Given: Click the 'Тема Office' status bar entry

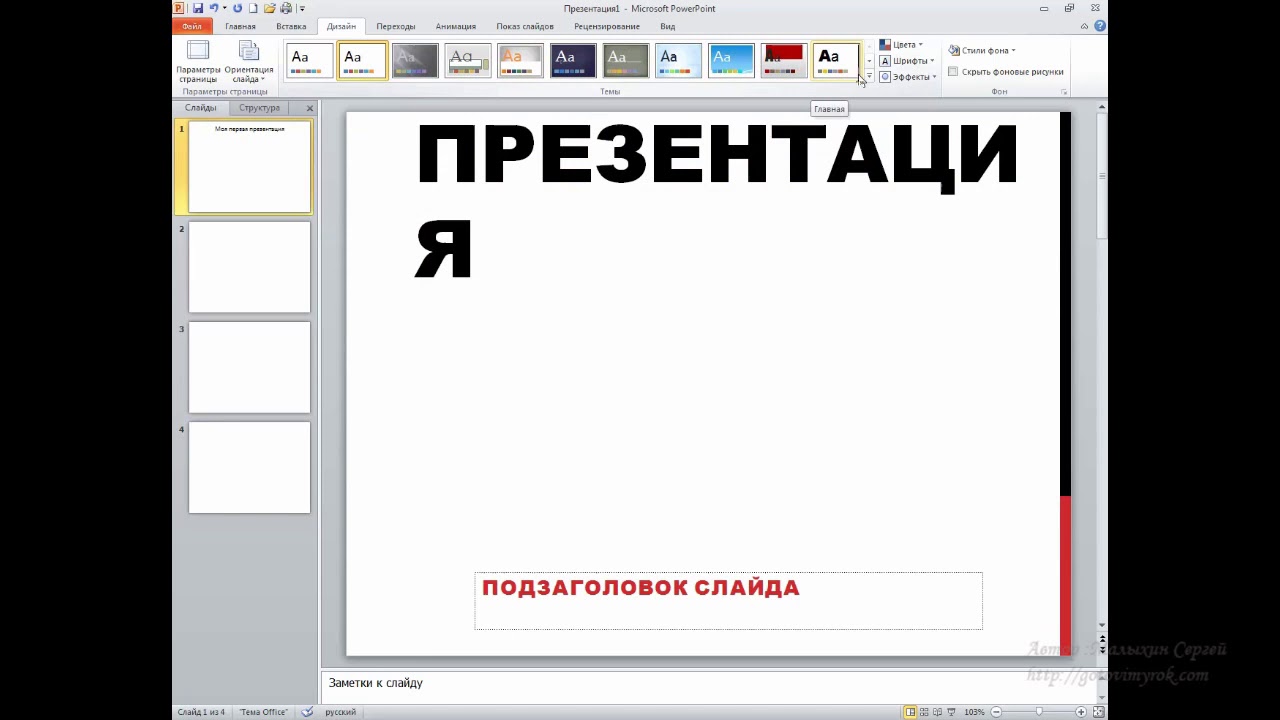Looking at the screenshot, I should [264, 712].
